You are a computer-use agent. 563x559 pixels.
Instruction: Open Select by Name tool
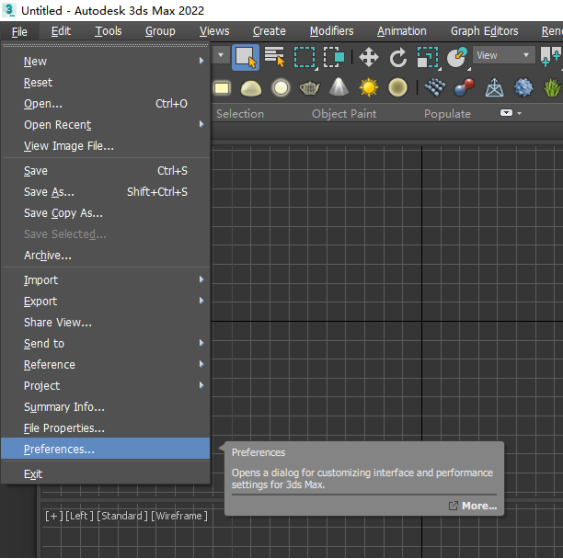pos(275,57)
